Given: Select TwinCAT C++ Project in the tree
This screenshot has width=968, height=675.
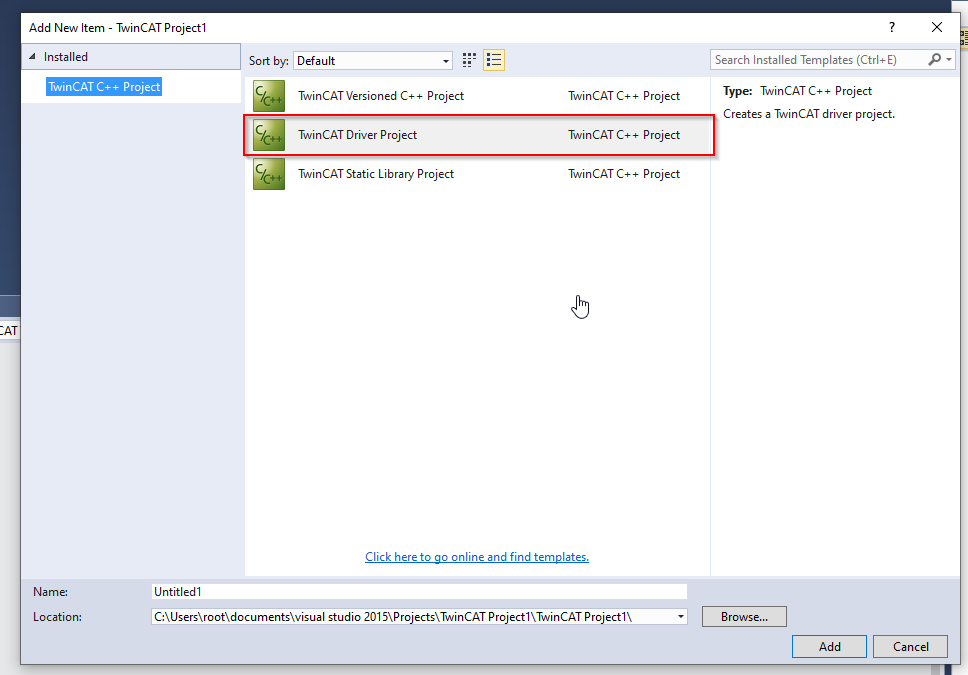Looking at the screenshot, I should 104,86.
